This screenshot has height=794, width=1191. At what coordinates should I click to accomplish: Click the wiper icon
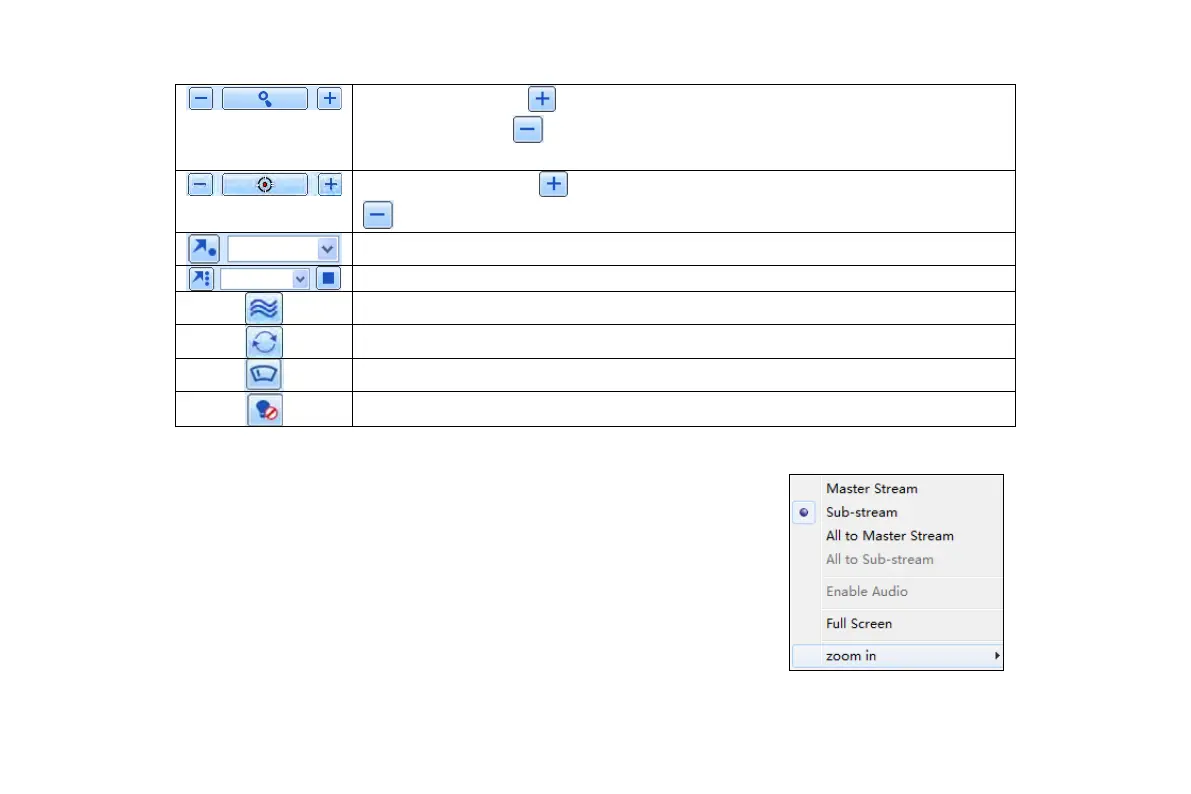(264, 375)
